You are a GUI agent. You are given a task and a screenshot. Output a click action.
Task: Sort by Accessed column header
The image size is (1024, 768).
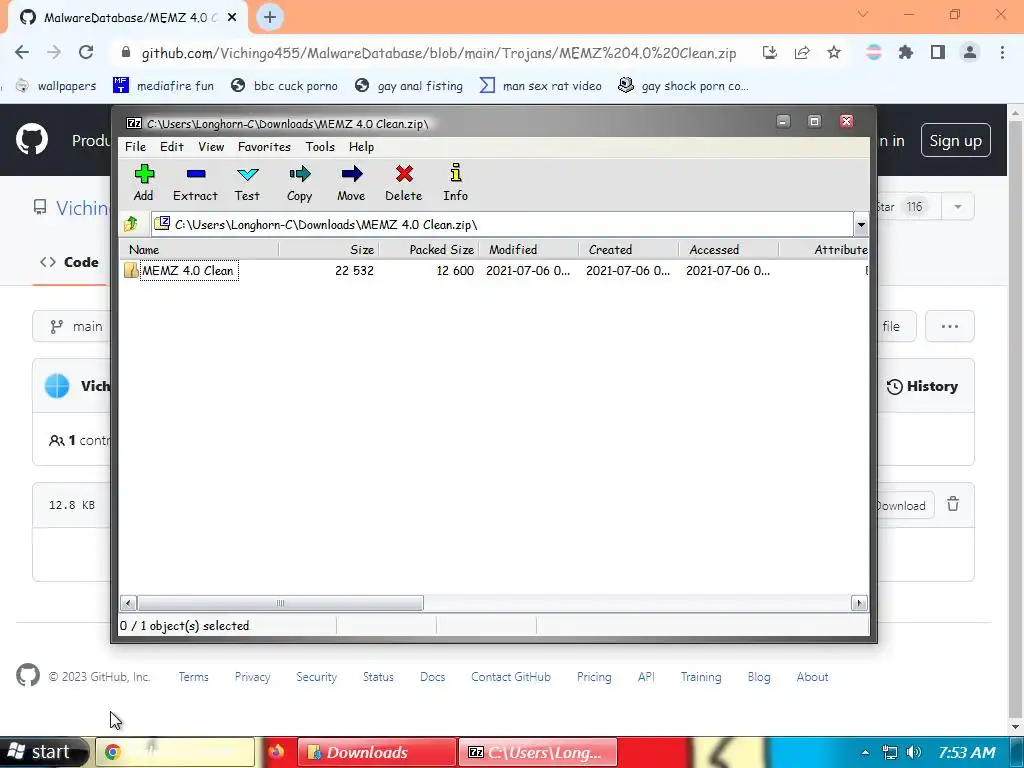pyautogui.click(x=729, y=249)
